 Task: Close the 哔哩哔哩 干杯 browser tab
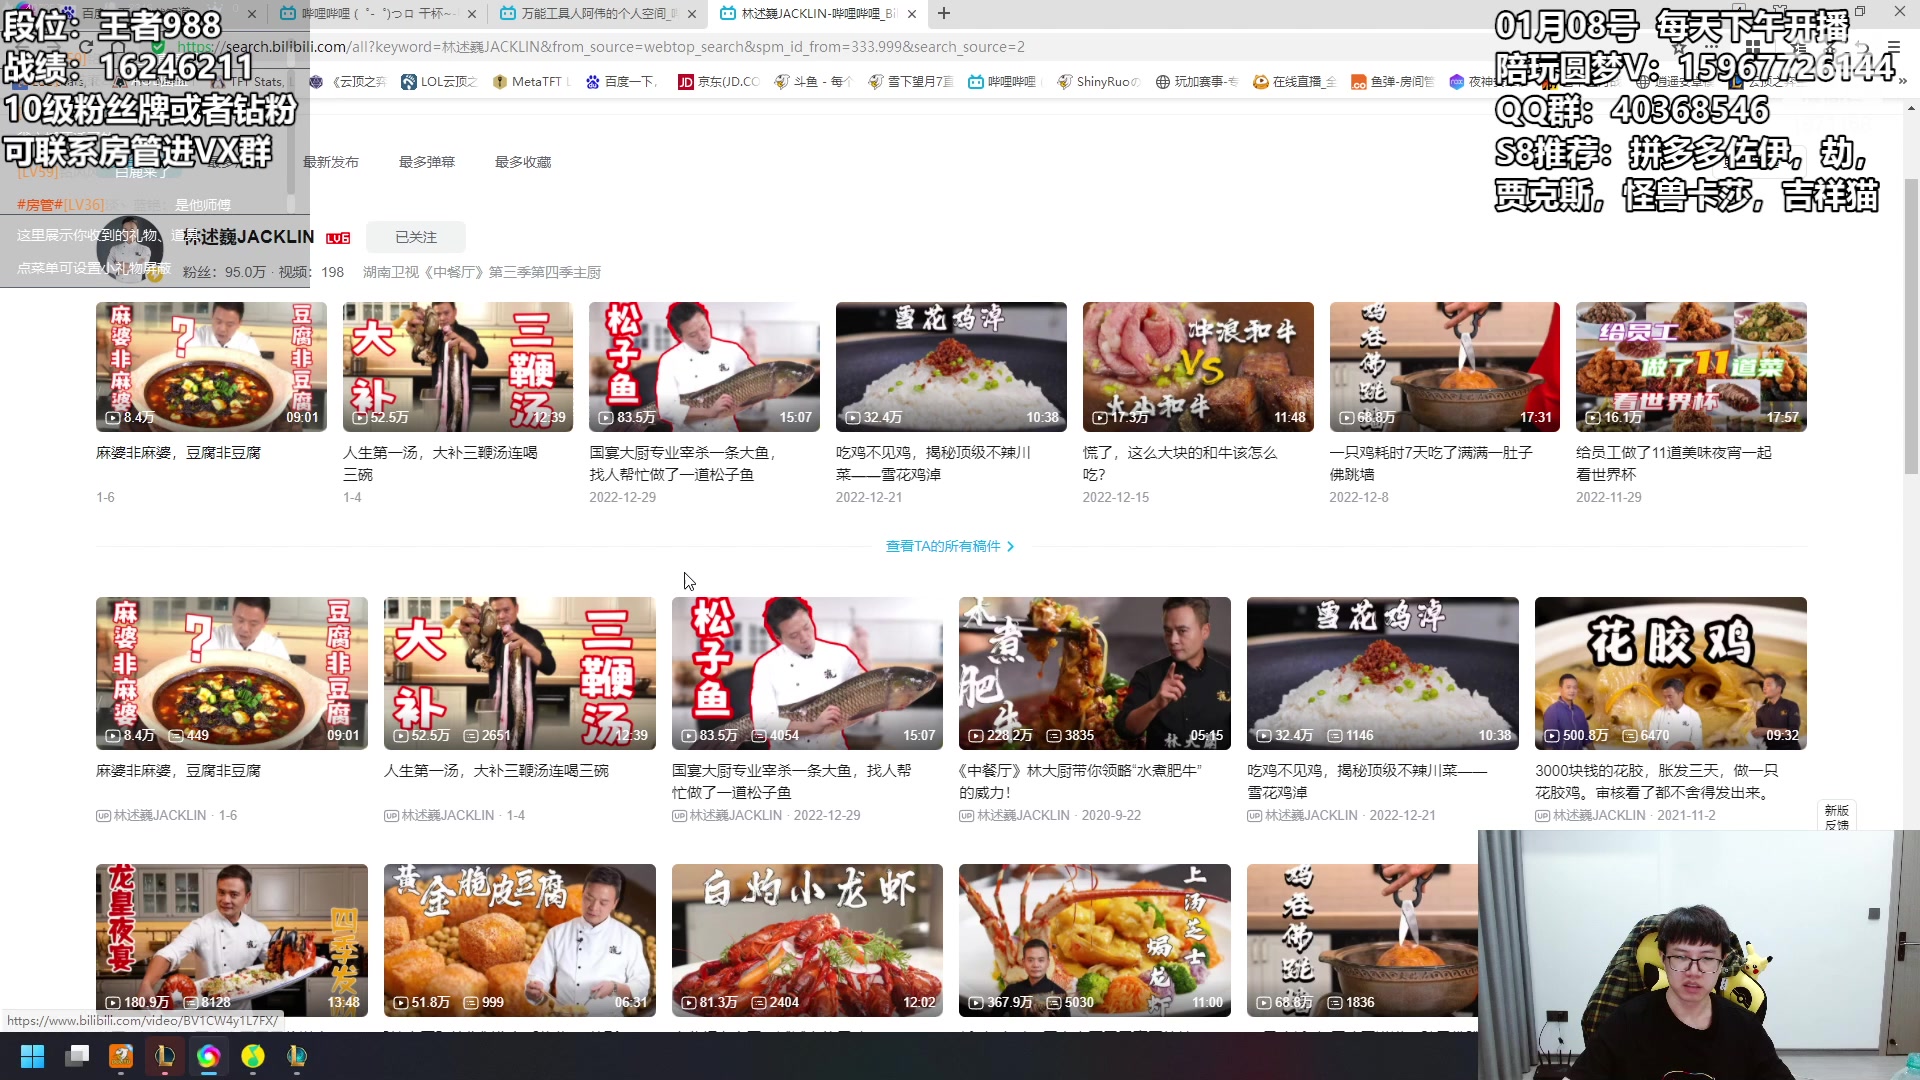point(471,14)
